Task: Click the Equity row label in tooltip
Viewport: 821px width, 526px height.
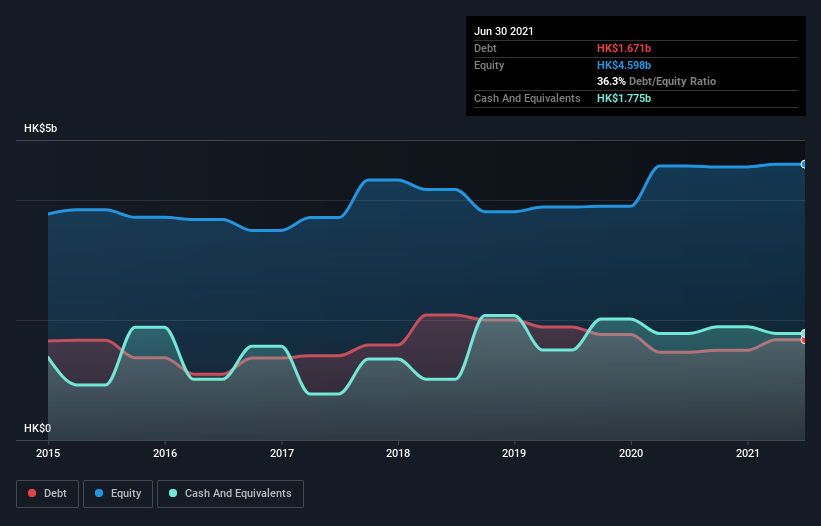Action: (489, 65)
